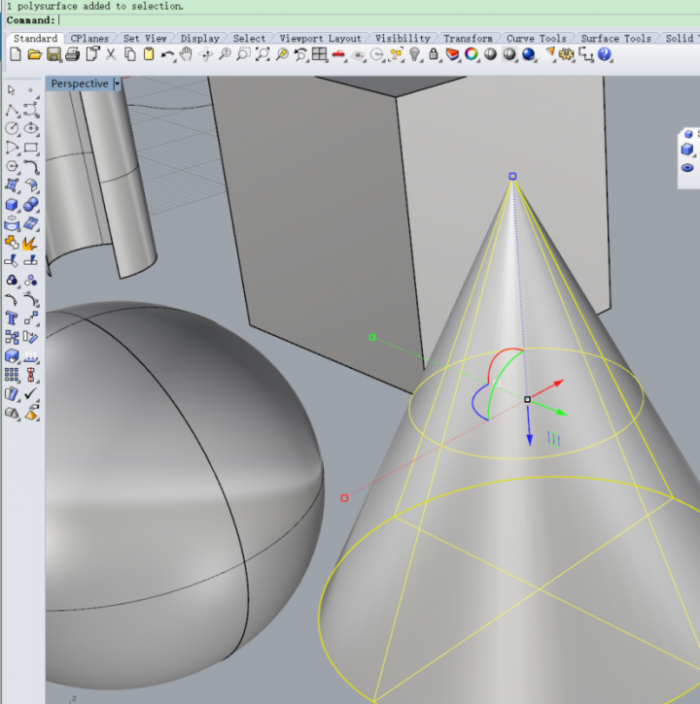Click the Perspective viewport title label
The image size is (700, 704).
click(79, 84)
